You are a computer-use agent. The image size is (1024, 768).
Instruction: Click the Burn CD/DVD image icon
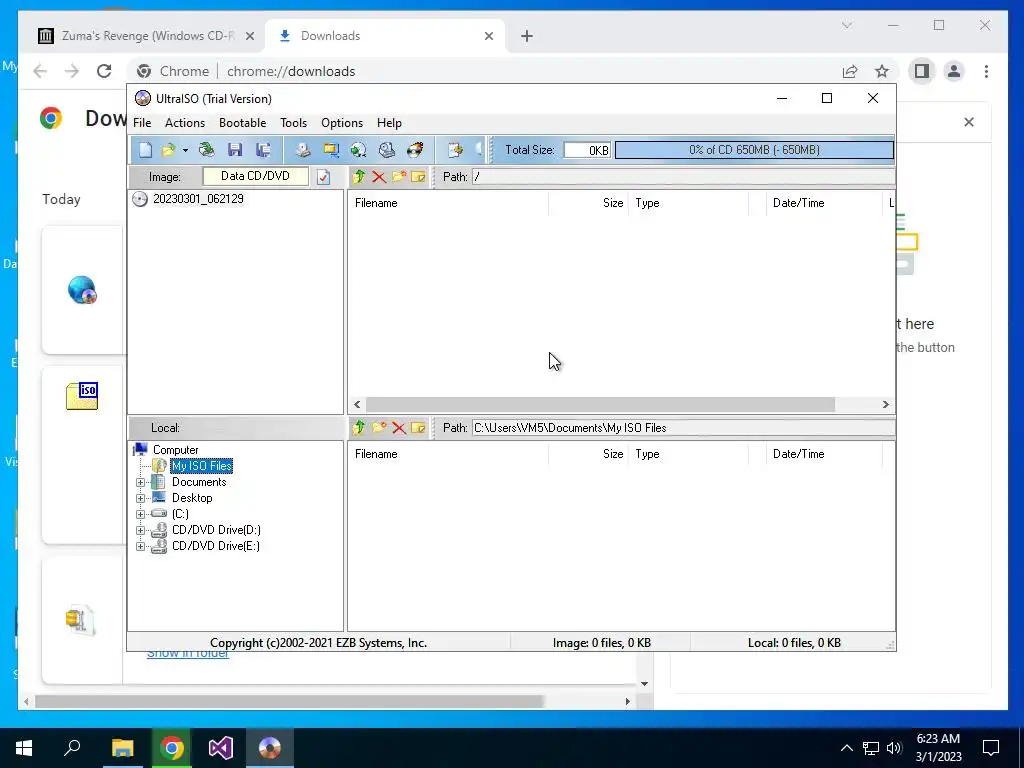pos(415,150)
